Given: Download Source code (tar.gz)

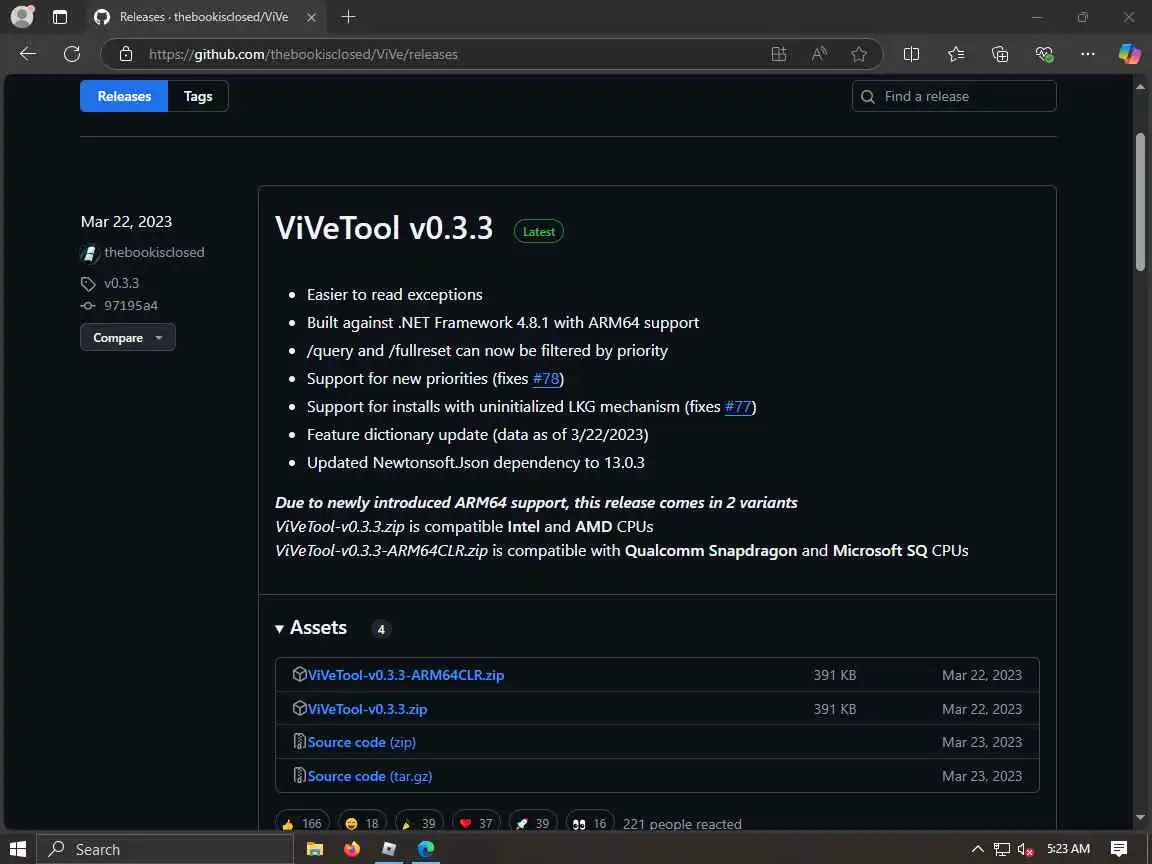Looking at the screenshot, I should tap(370, 776).
